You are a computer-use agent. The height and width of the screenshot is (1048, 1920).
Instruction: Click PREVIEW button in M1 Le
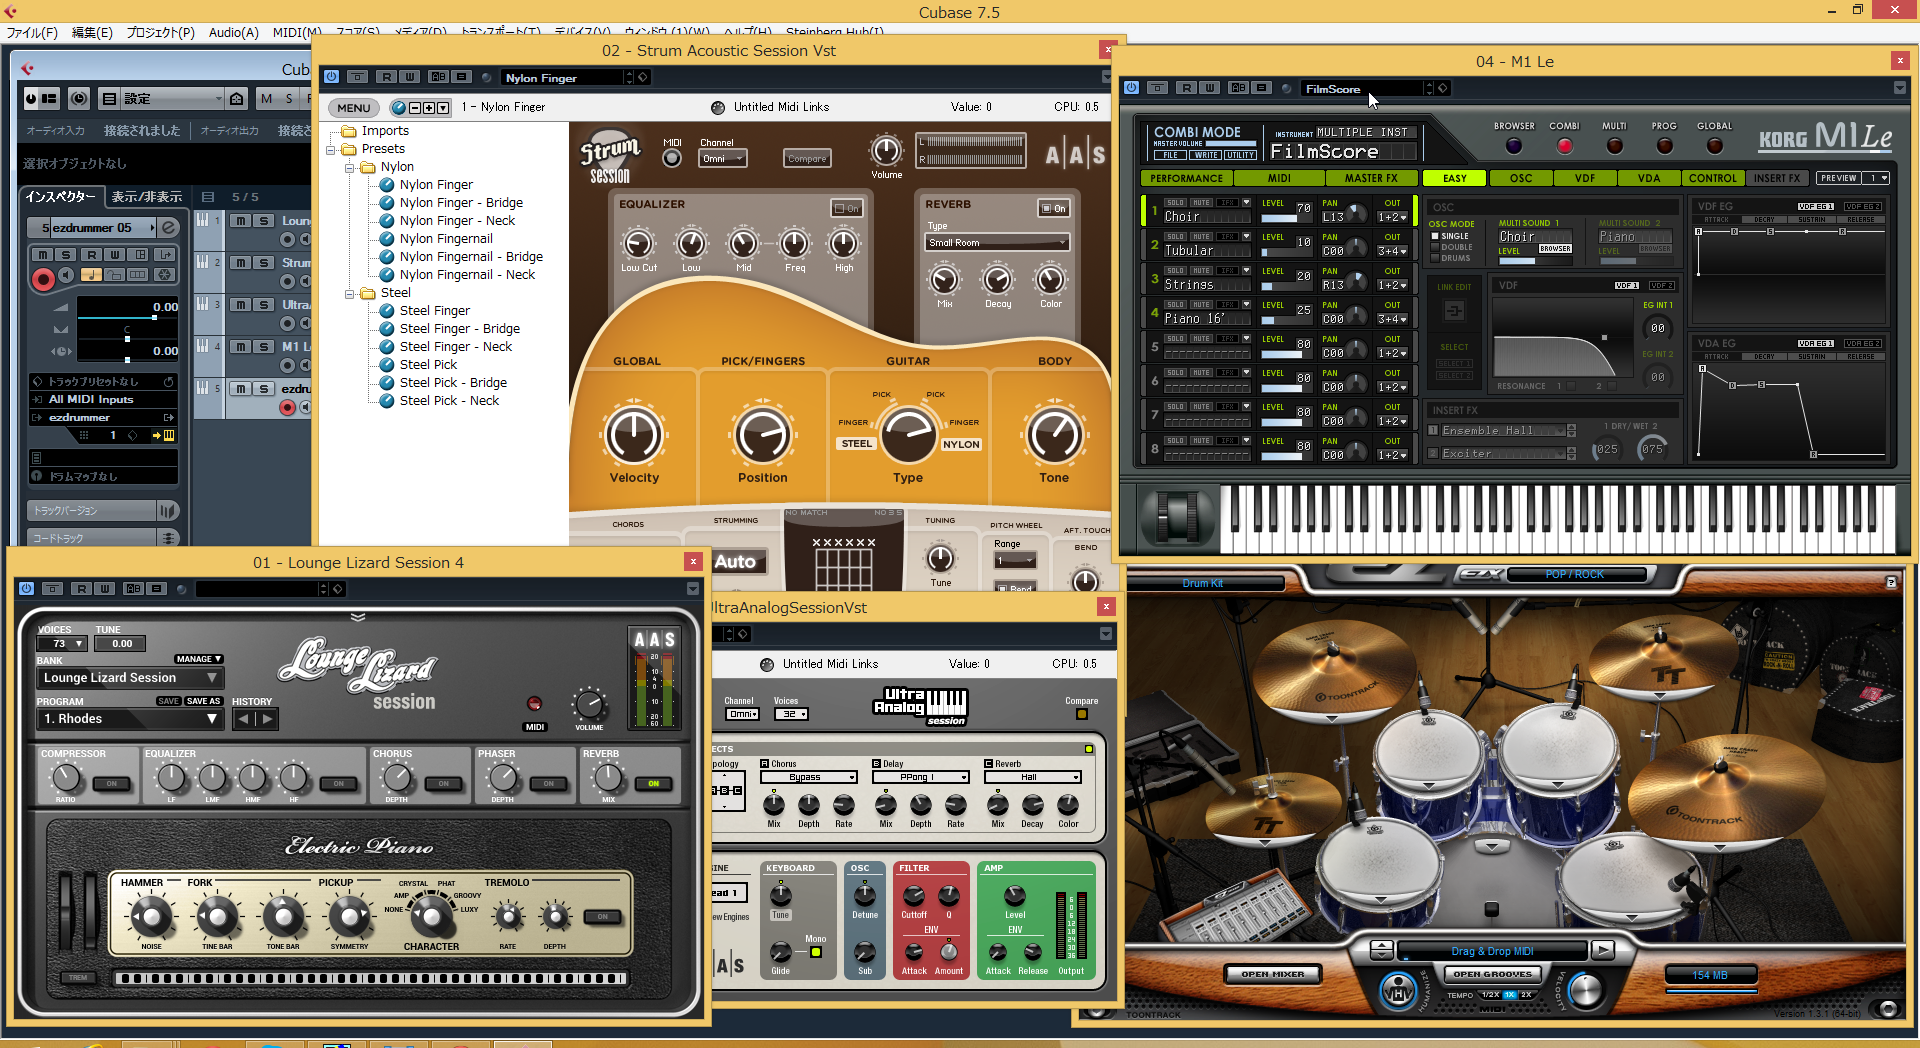pyautogui.click(x=1838, y=178)
